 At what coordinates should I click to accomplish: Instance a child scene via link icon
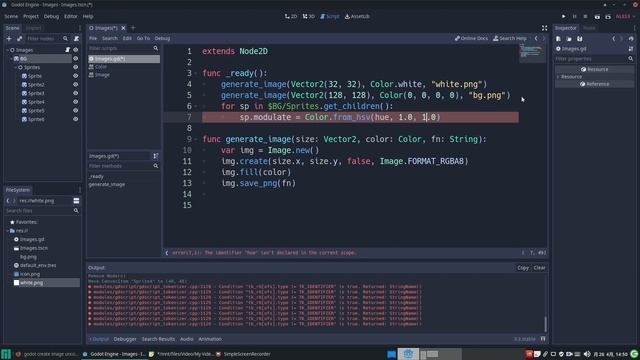[x=20, y=38]
